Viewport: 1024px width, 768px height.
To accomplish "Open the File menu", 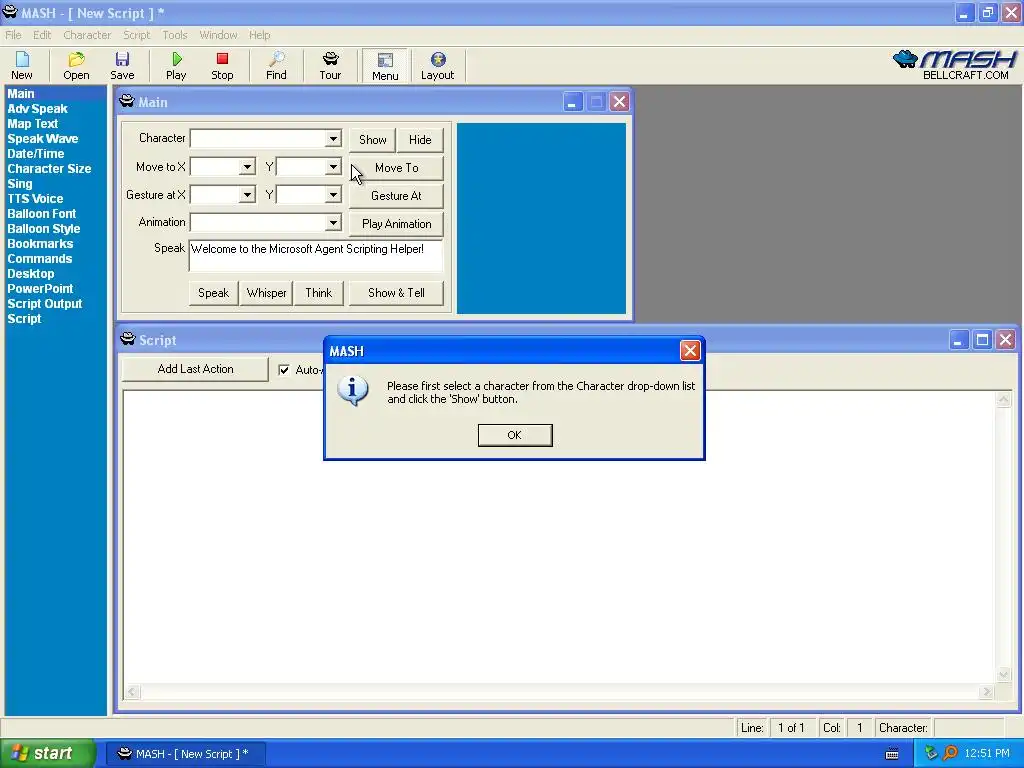I will pyautogui.click(x=13, y=35).
